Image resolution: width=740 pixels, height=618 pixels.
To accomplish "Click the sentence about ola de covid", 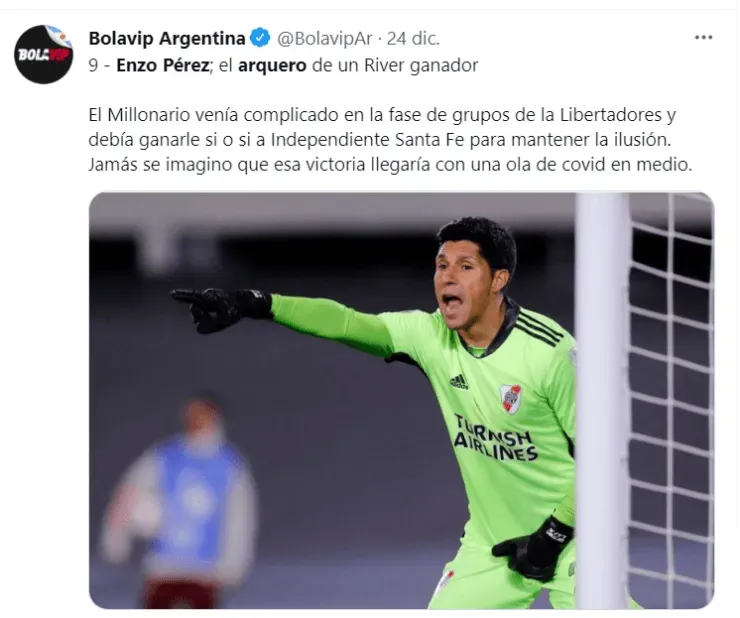I will point(390,165).
